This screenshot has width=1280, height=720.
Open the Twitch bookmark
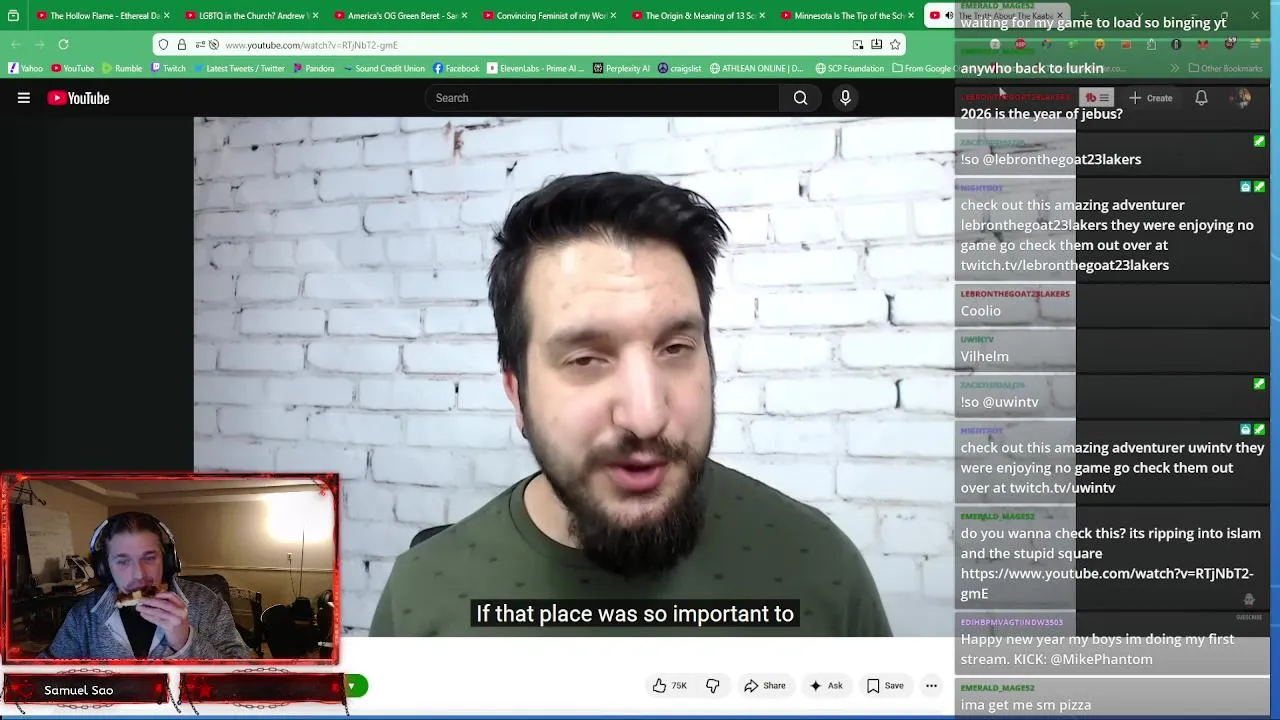pos(168,69)
